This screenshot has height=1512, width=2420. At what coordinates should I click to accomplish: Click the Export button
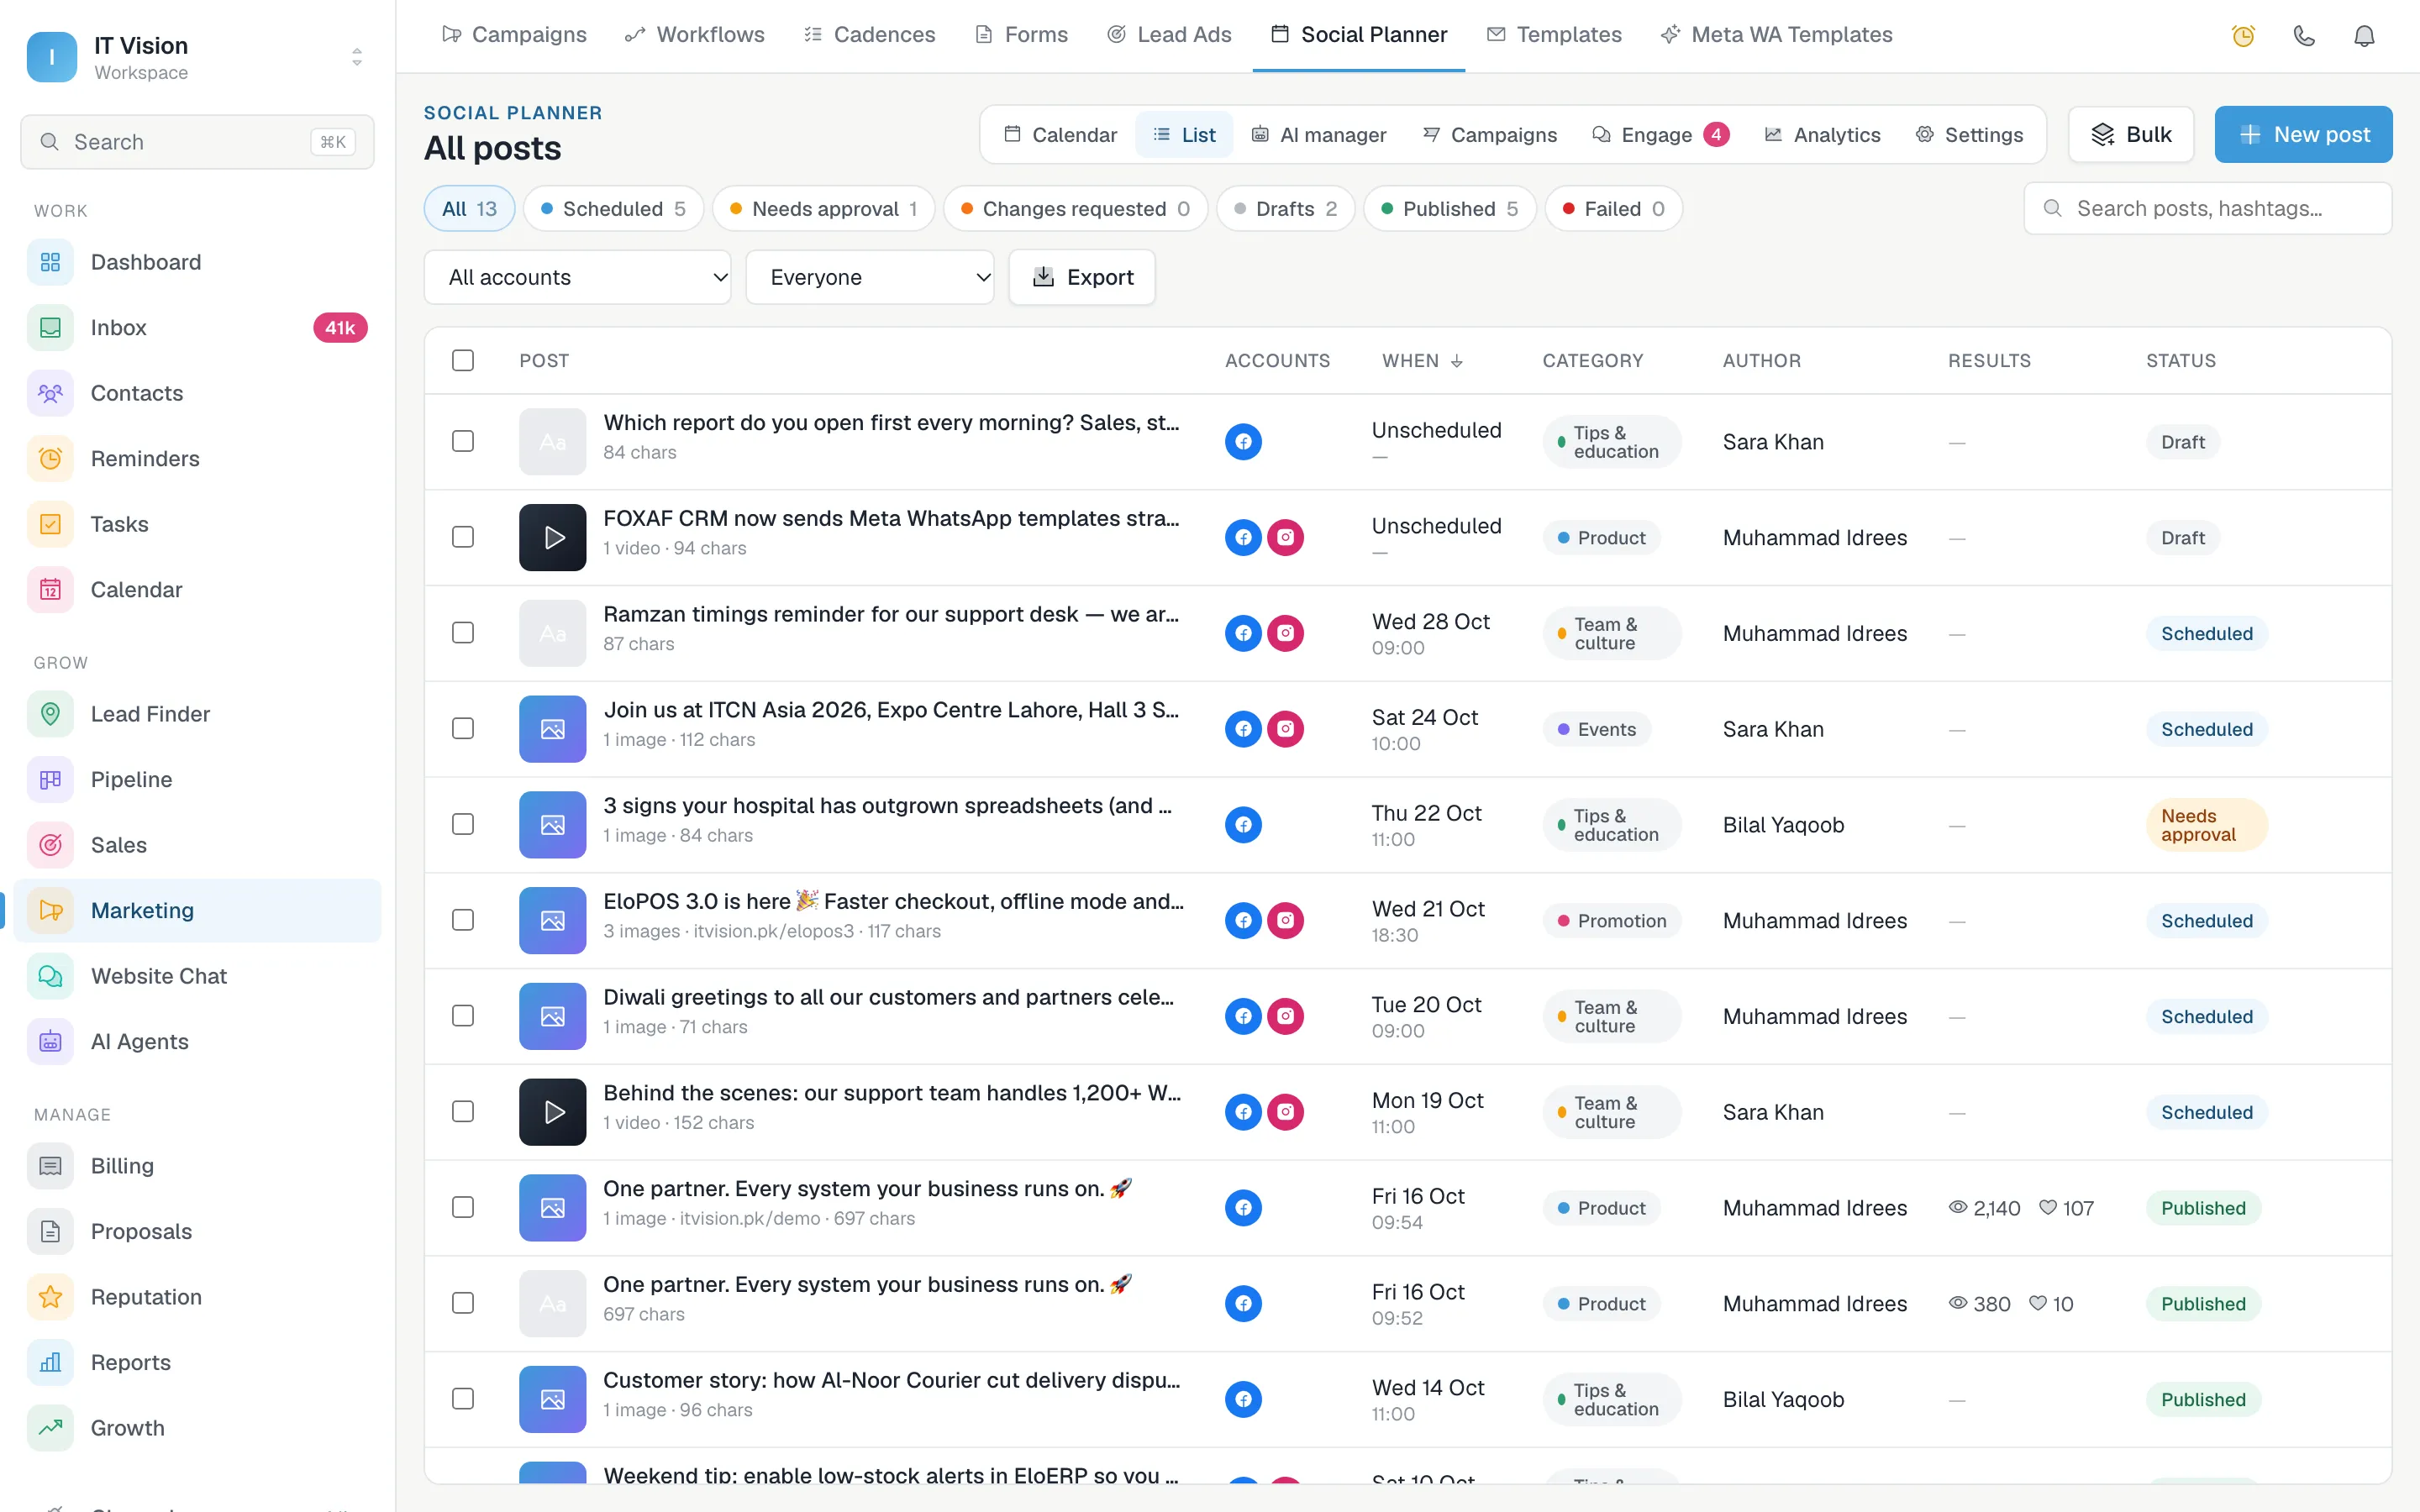pos(1082,277)
